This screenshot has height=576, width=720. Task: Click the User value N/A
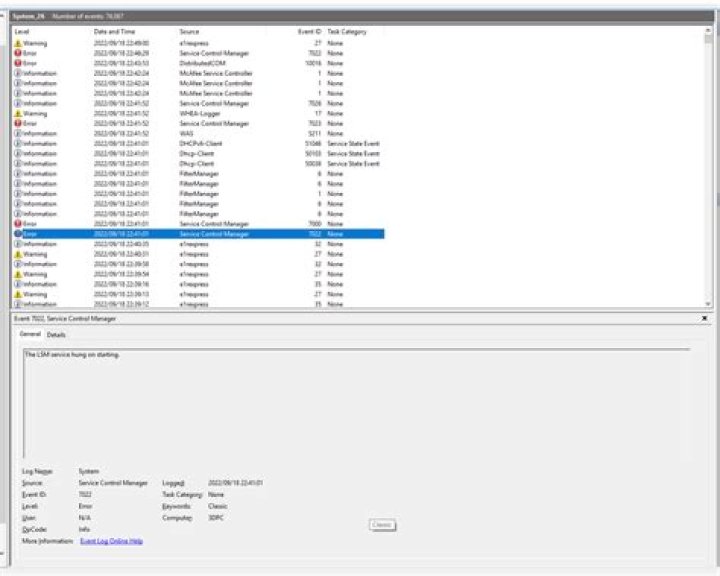[x=84, y=518]
